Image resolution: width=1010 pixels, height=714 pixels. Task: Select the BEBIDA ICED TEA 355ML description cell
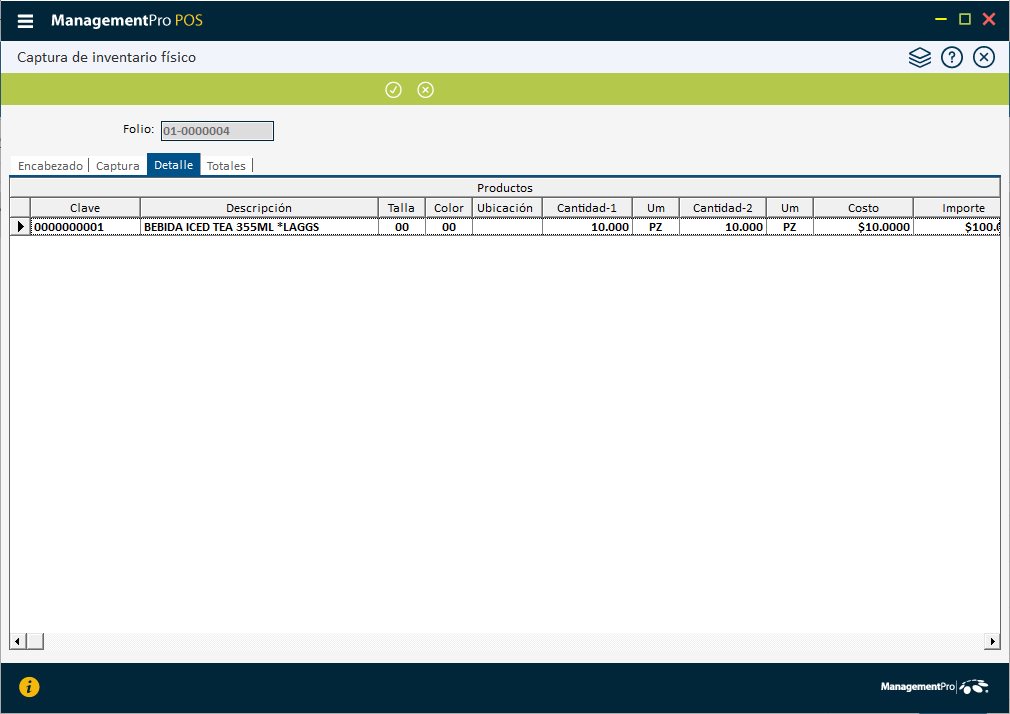point(258,227)
